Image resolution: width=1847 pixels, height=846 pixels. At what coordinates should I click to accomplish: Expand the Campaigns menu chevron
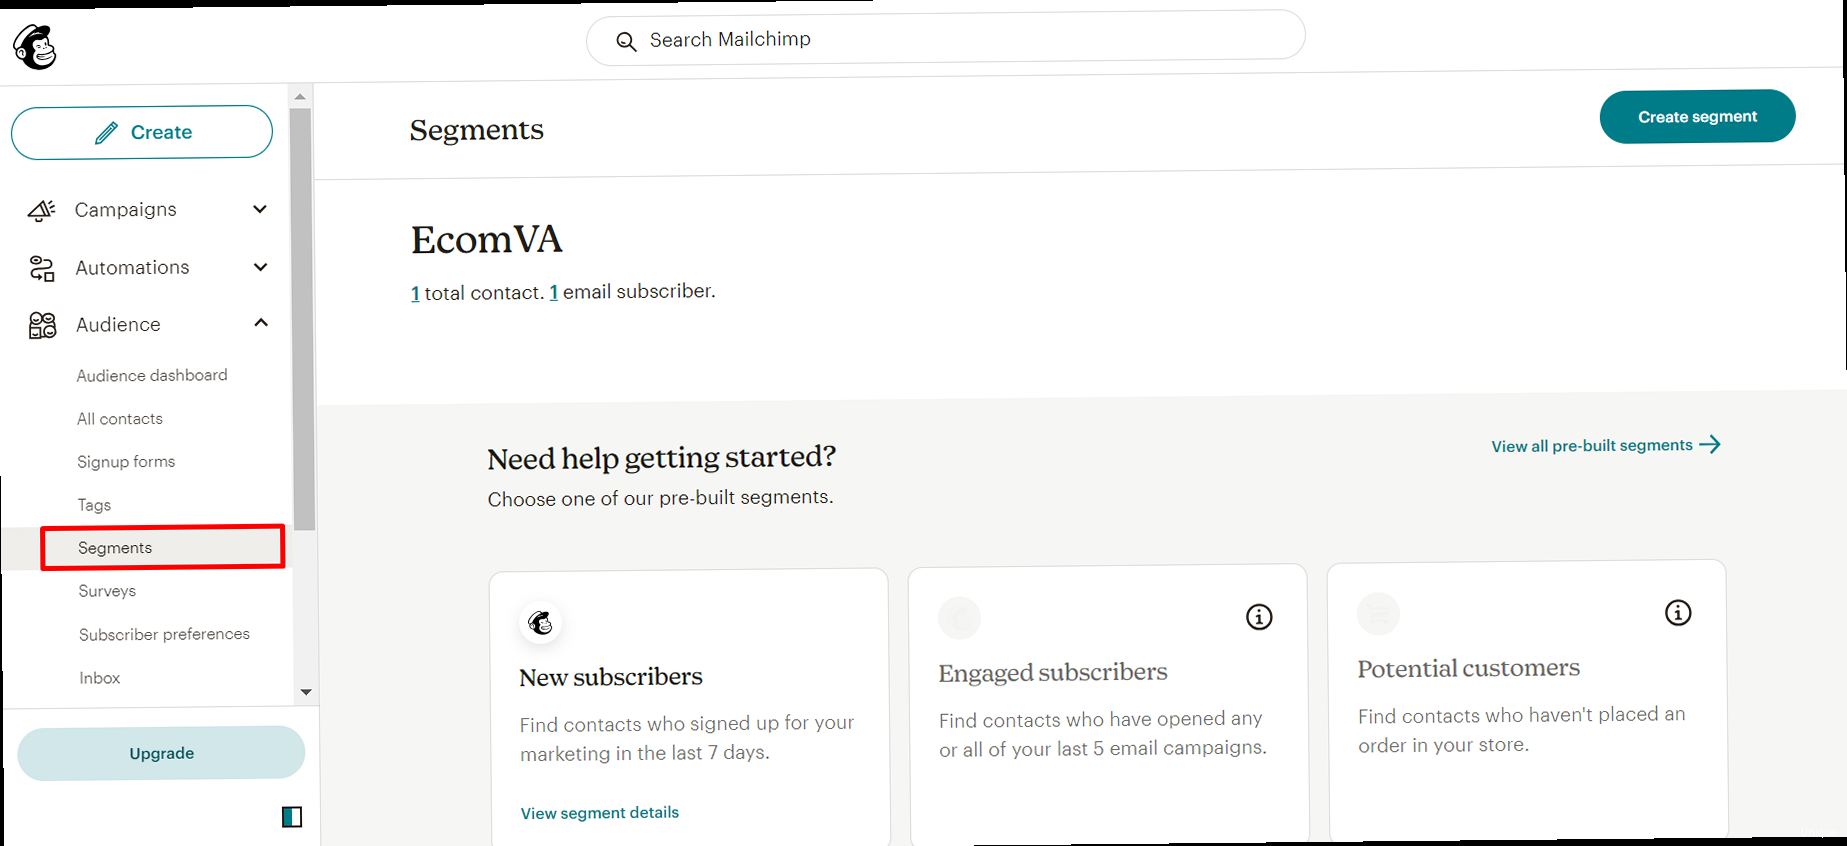(x=260, y=209)
